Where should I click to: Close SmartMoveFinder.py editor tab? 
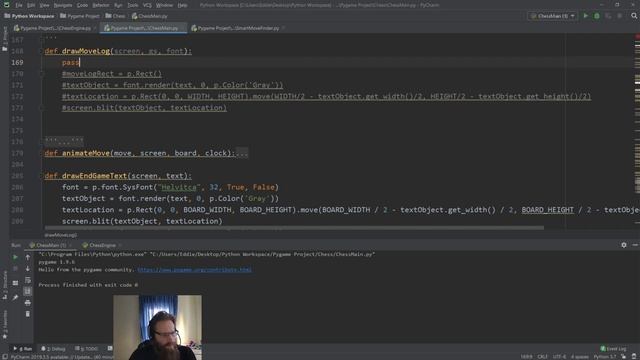(x=283, y=28)
